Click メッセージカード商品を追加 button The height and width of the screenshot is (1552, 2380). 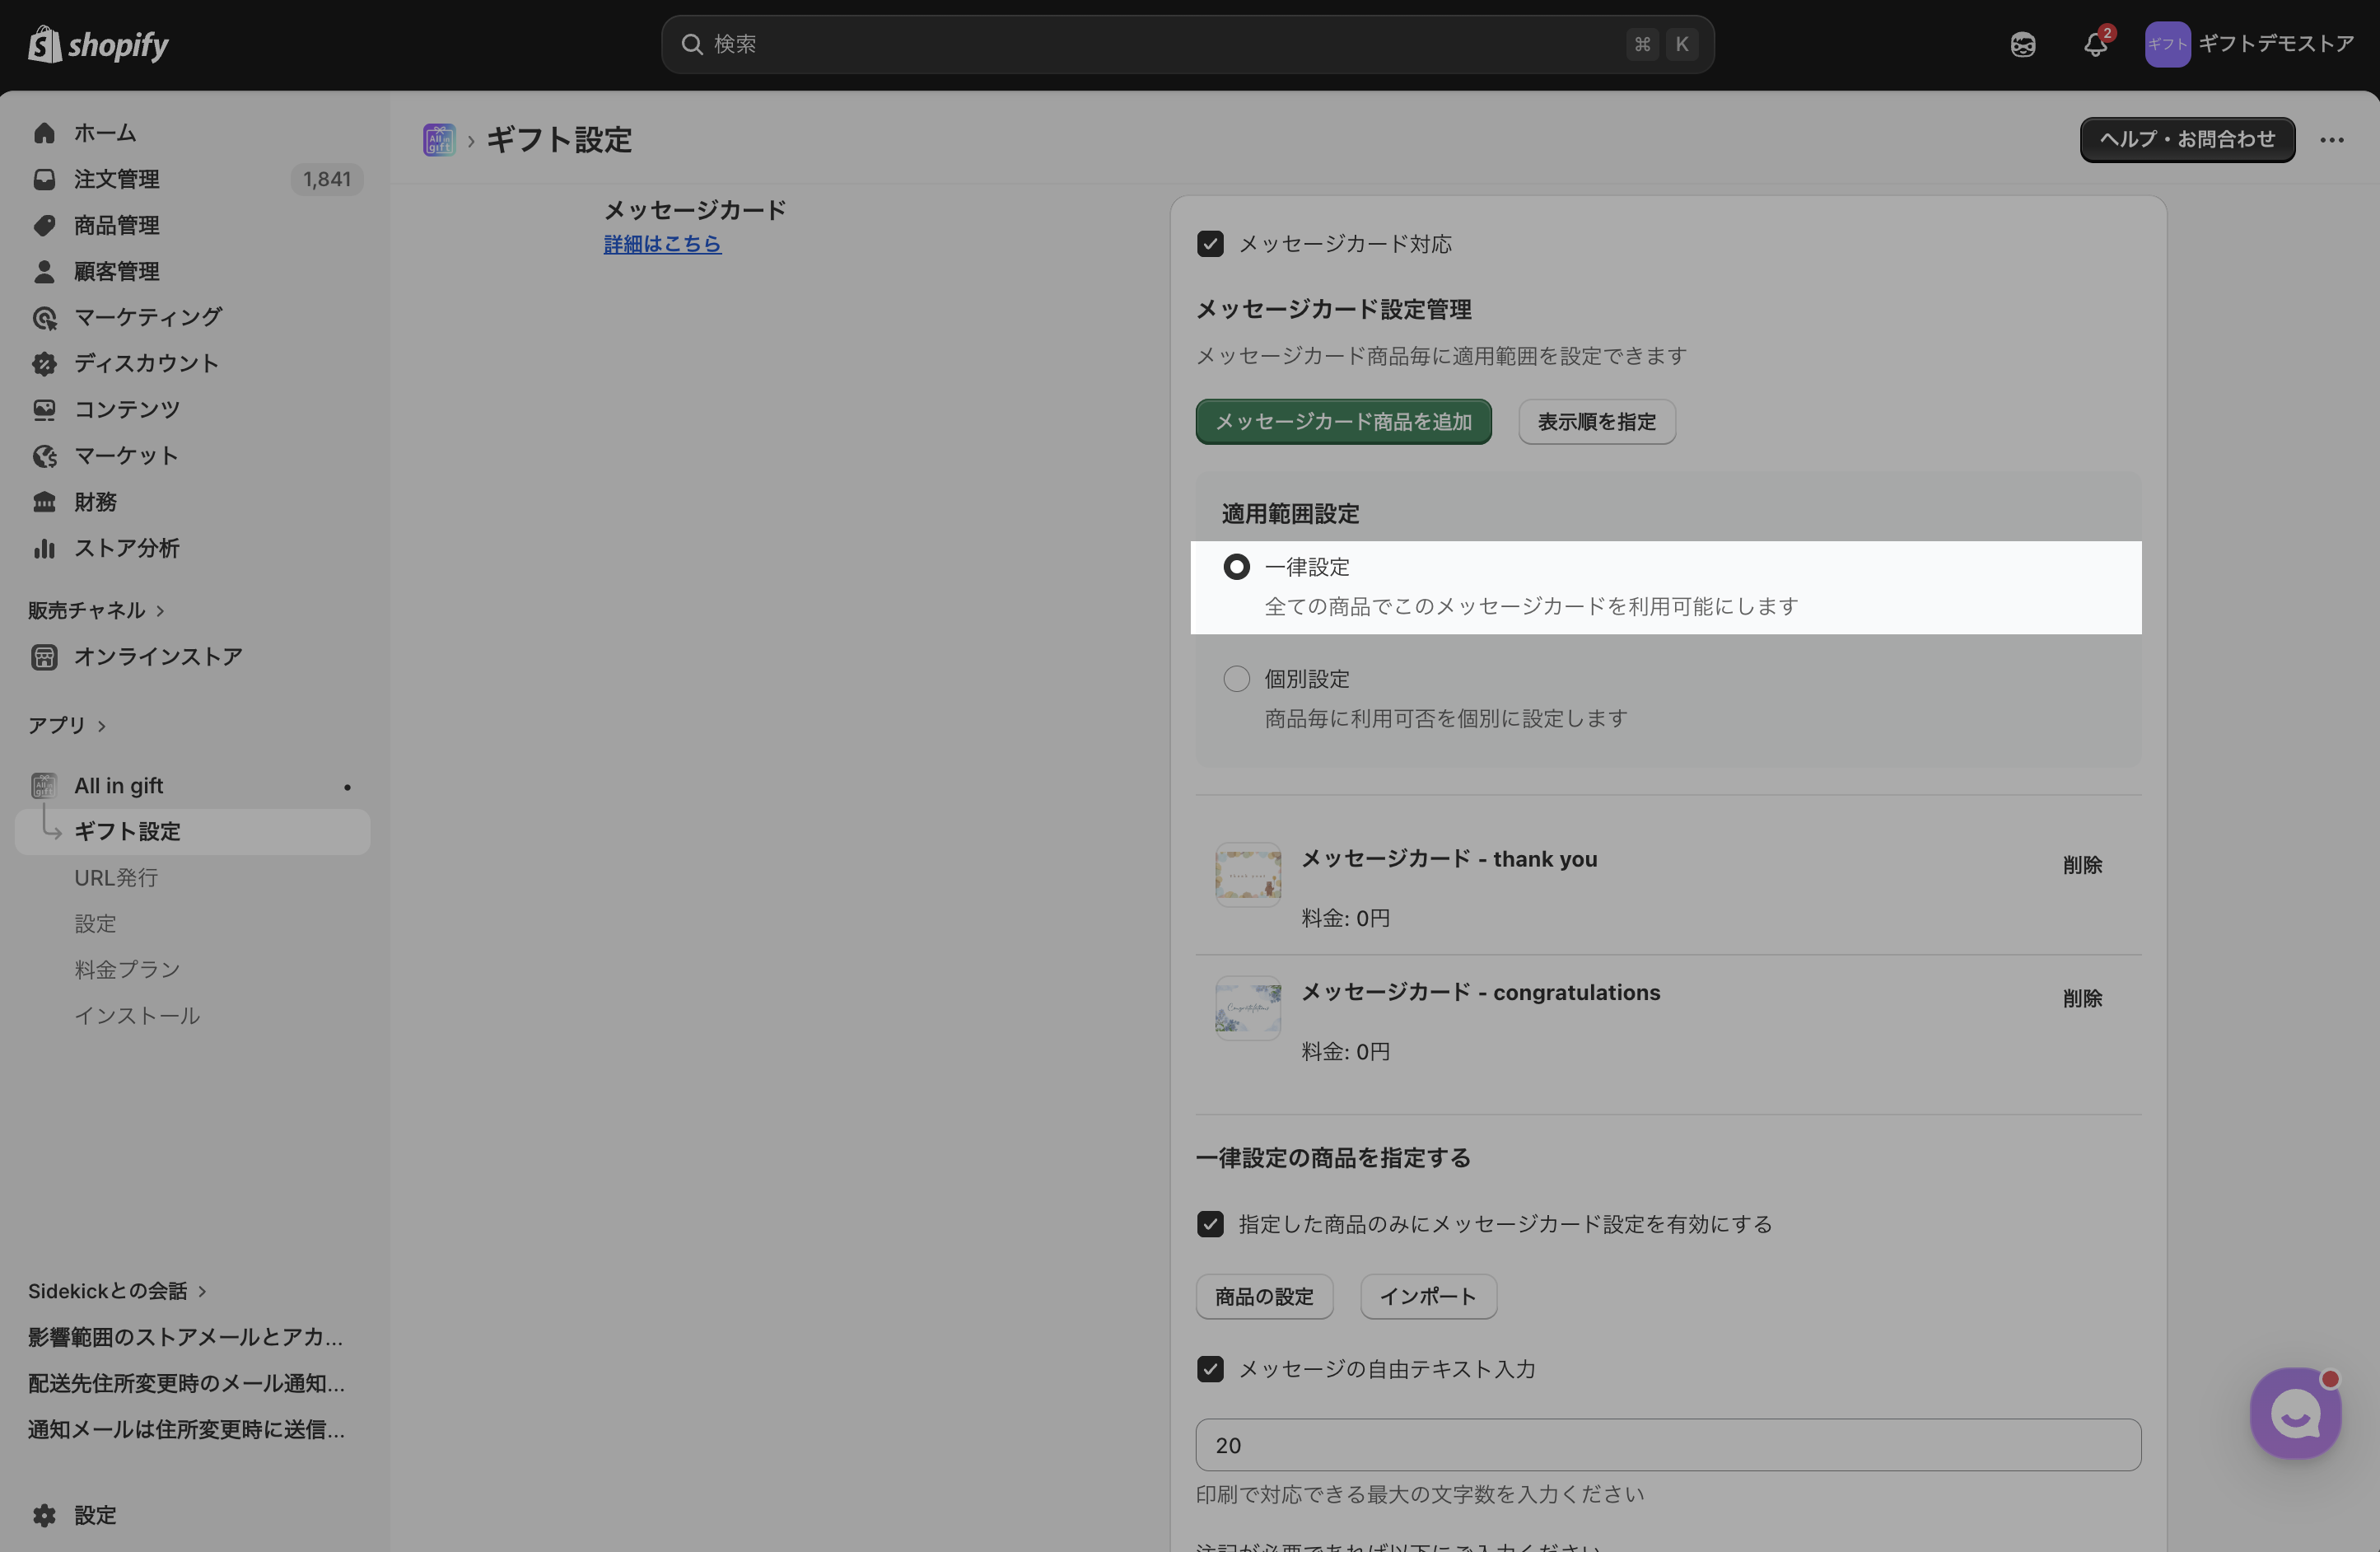(1342, 422)
